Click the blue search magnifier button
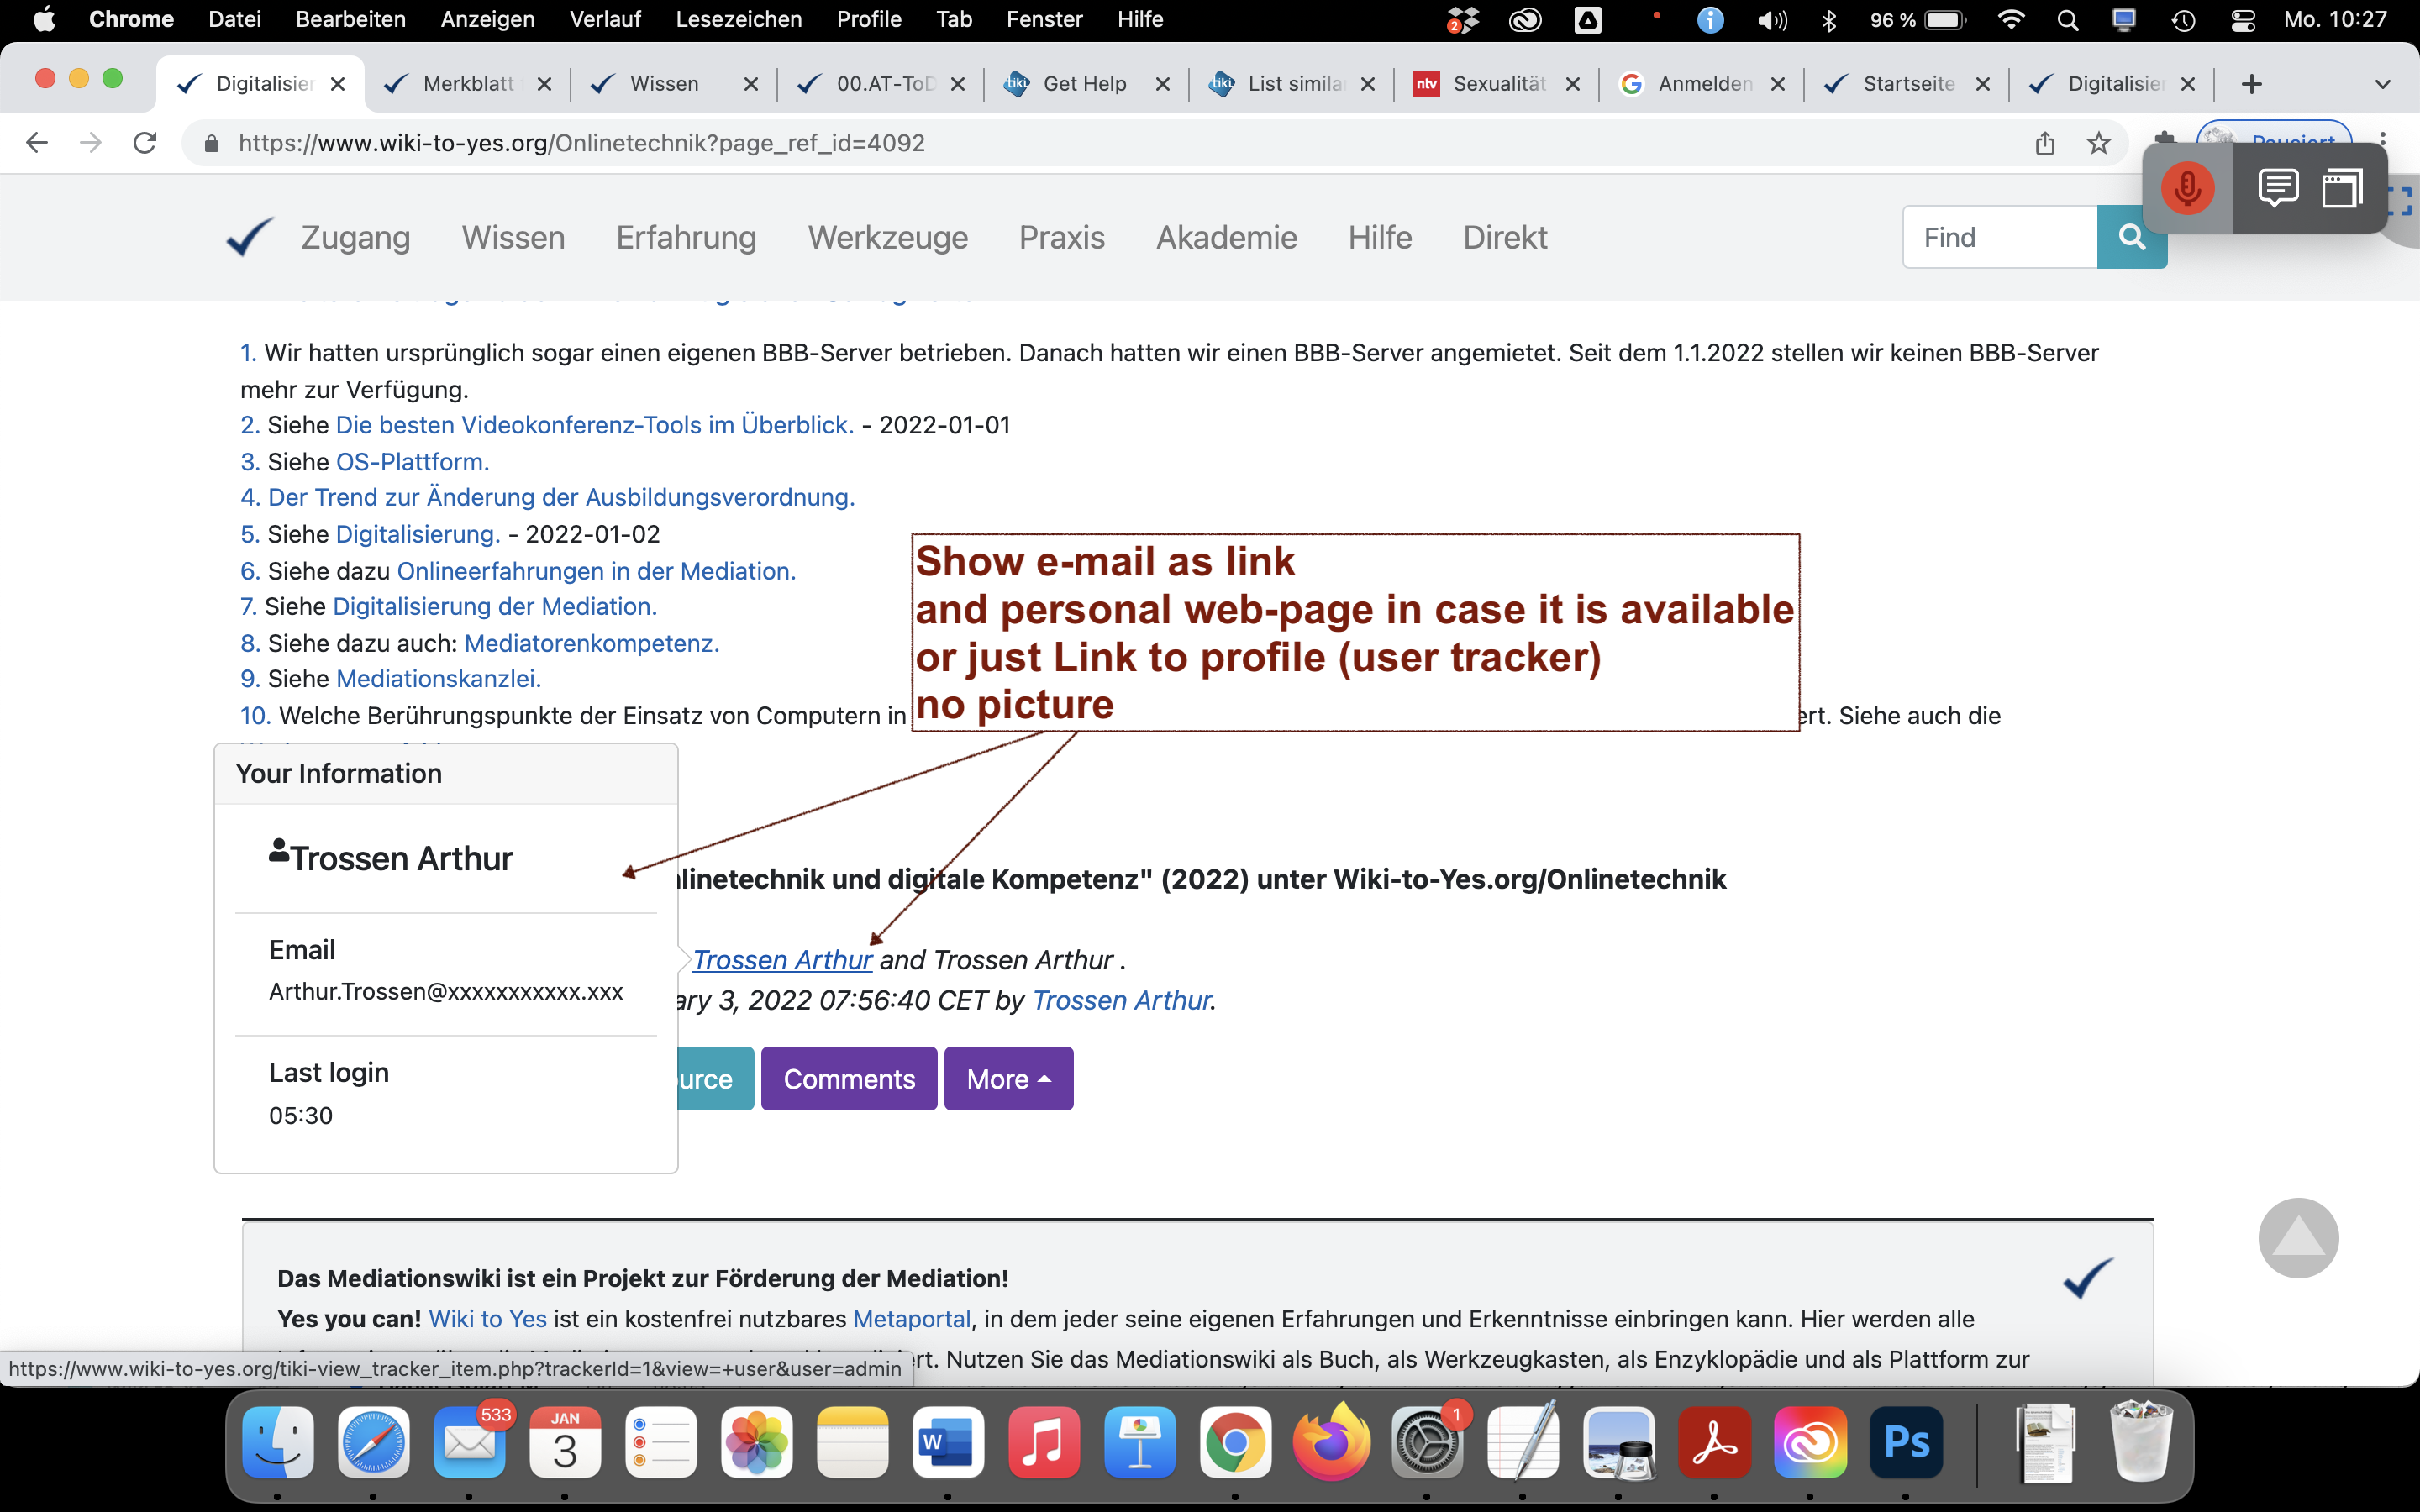 pos(2131,237)
